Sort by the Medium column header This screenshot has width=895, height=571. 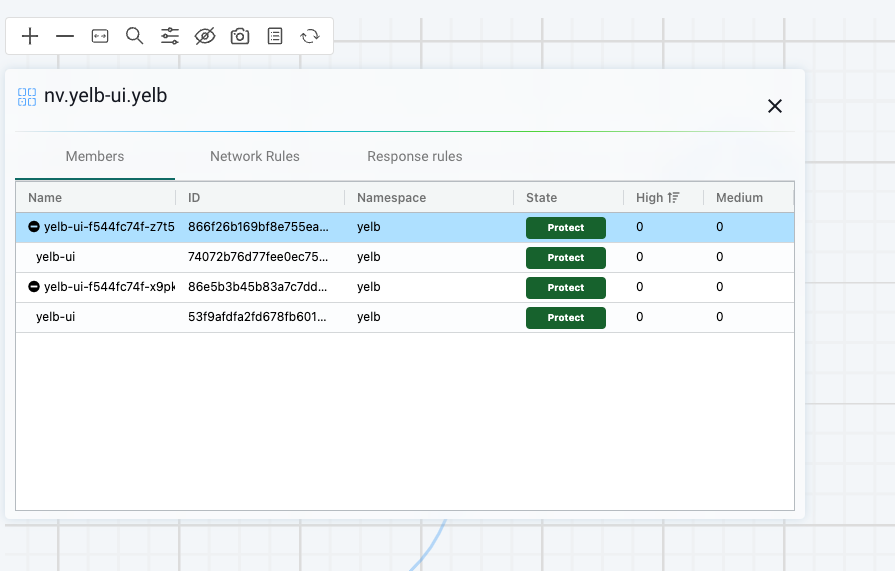(739, 198)
